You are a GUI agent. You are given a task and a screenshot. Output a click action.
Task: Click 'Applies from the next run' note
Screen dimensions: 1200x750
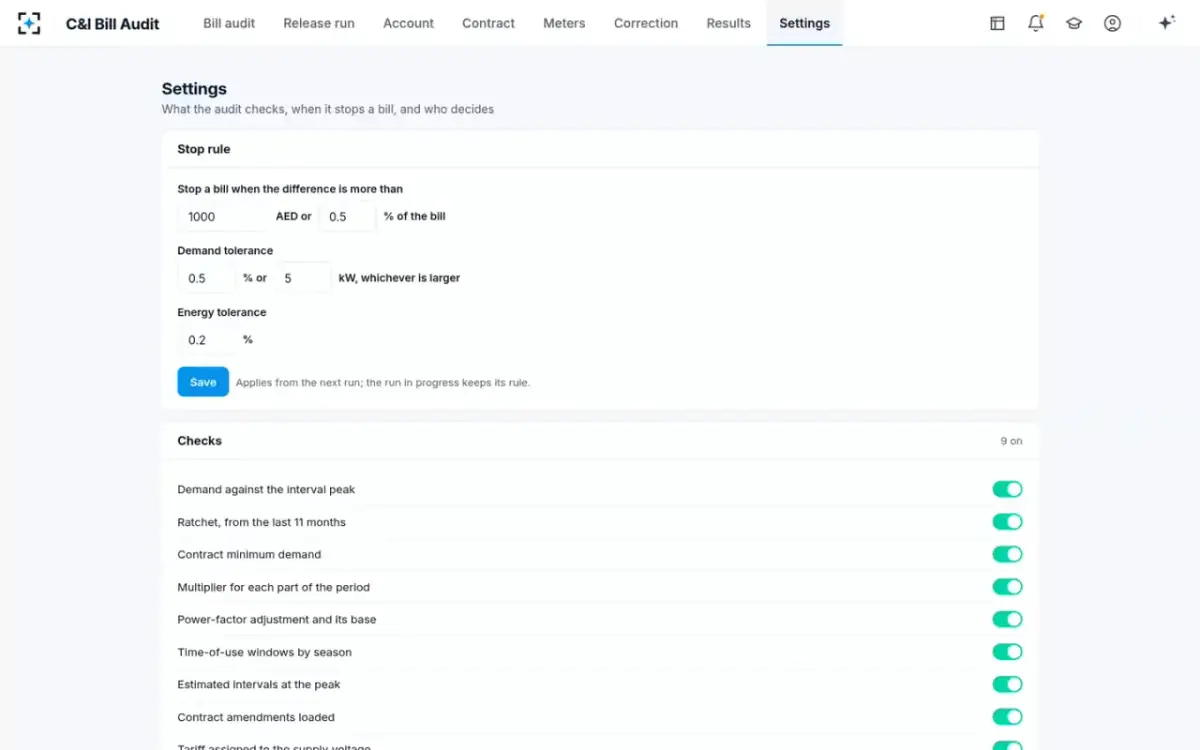coord(383,383)
